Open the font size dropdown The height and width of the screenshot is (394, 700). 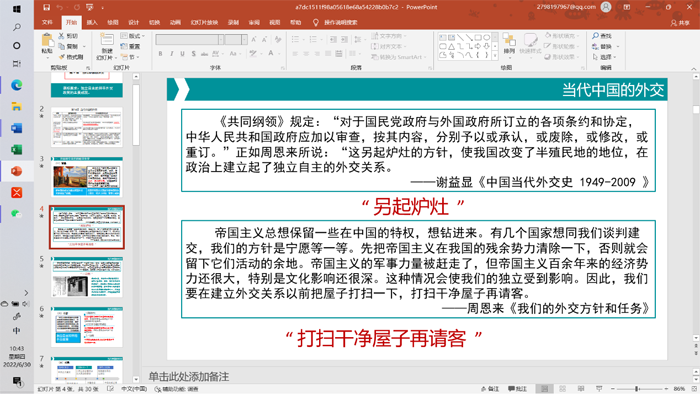(244, 40)
